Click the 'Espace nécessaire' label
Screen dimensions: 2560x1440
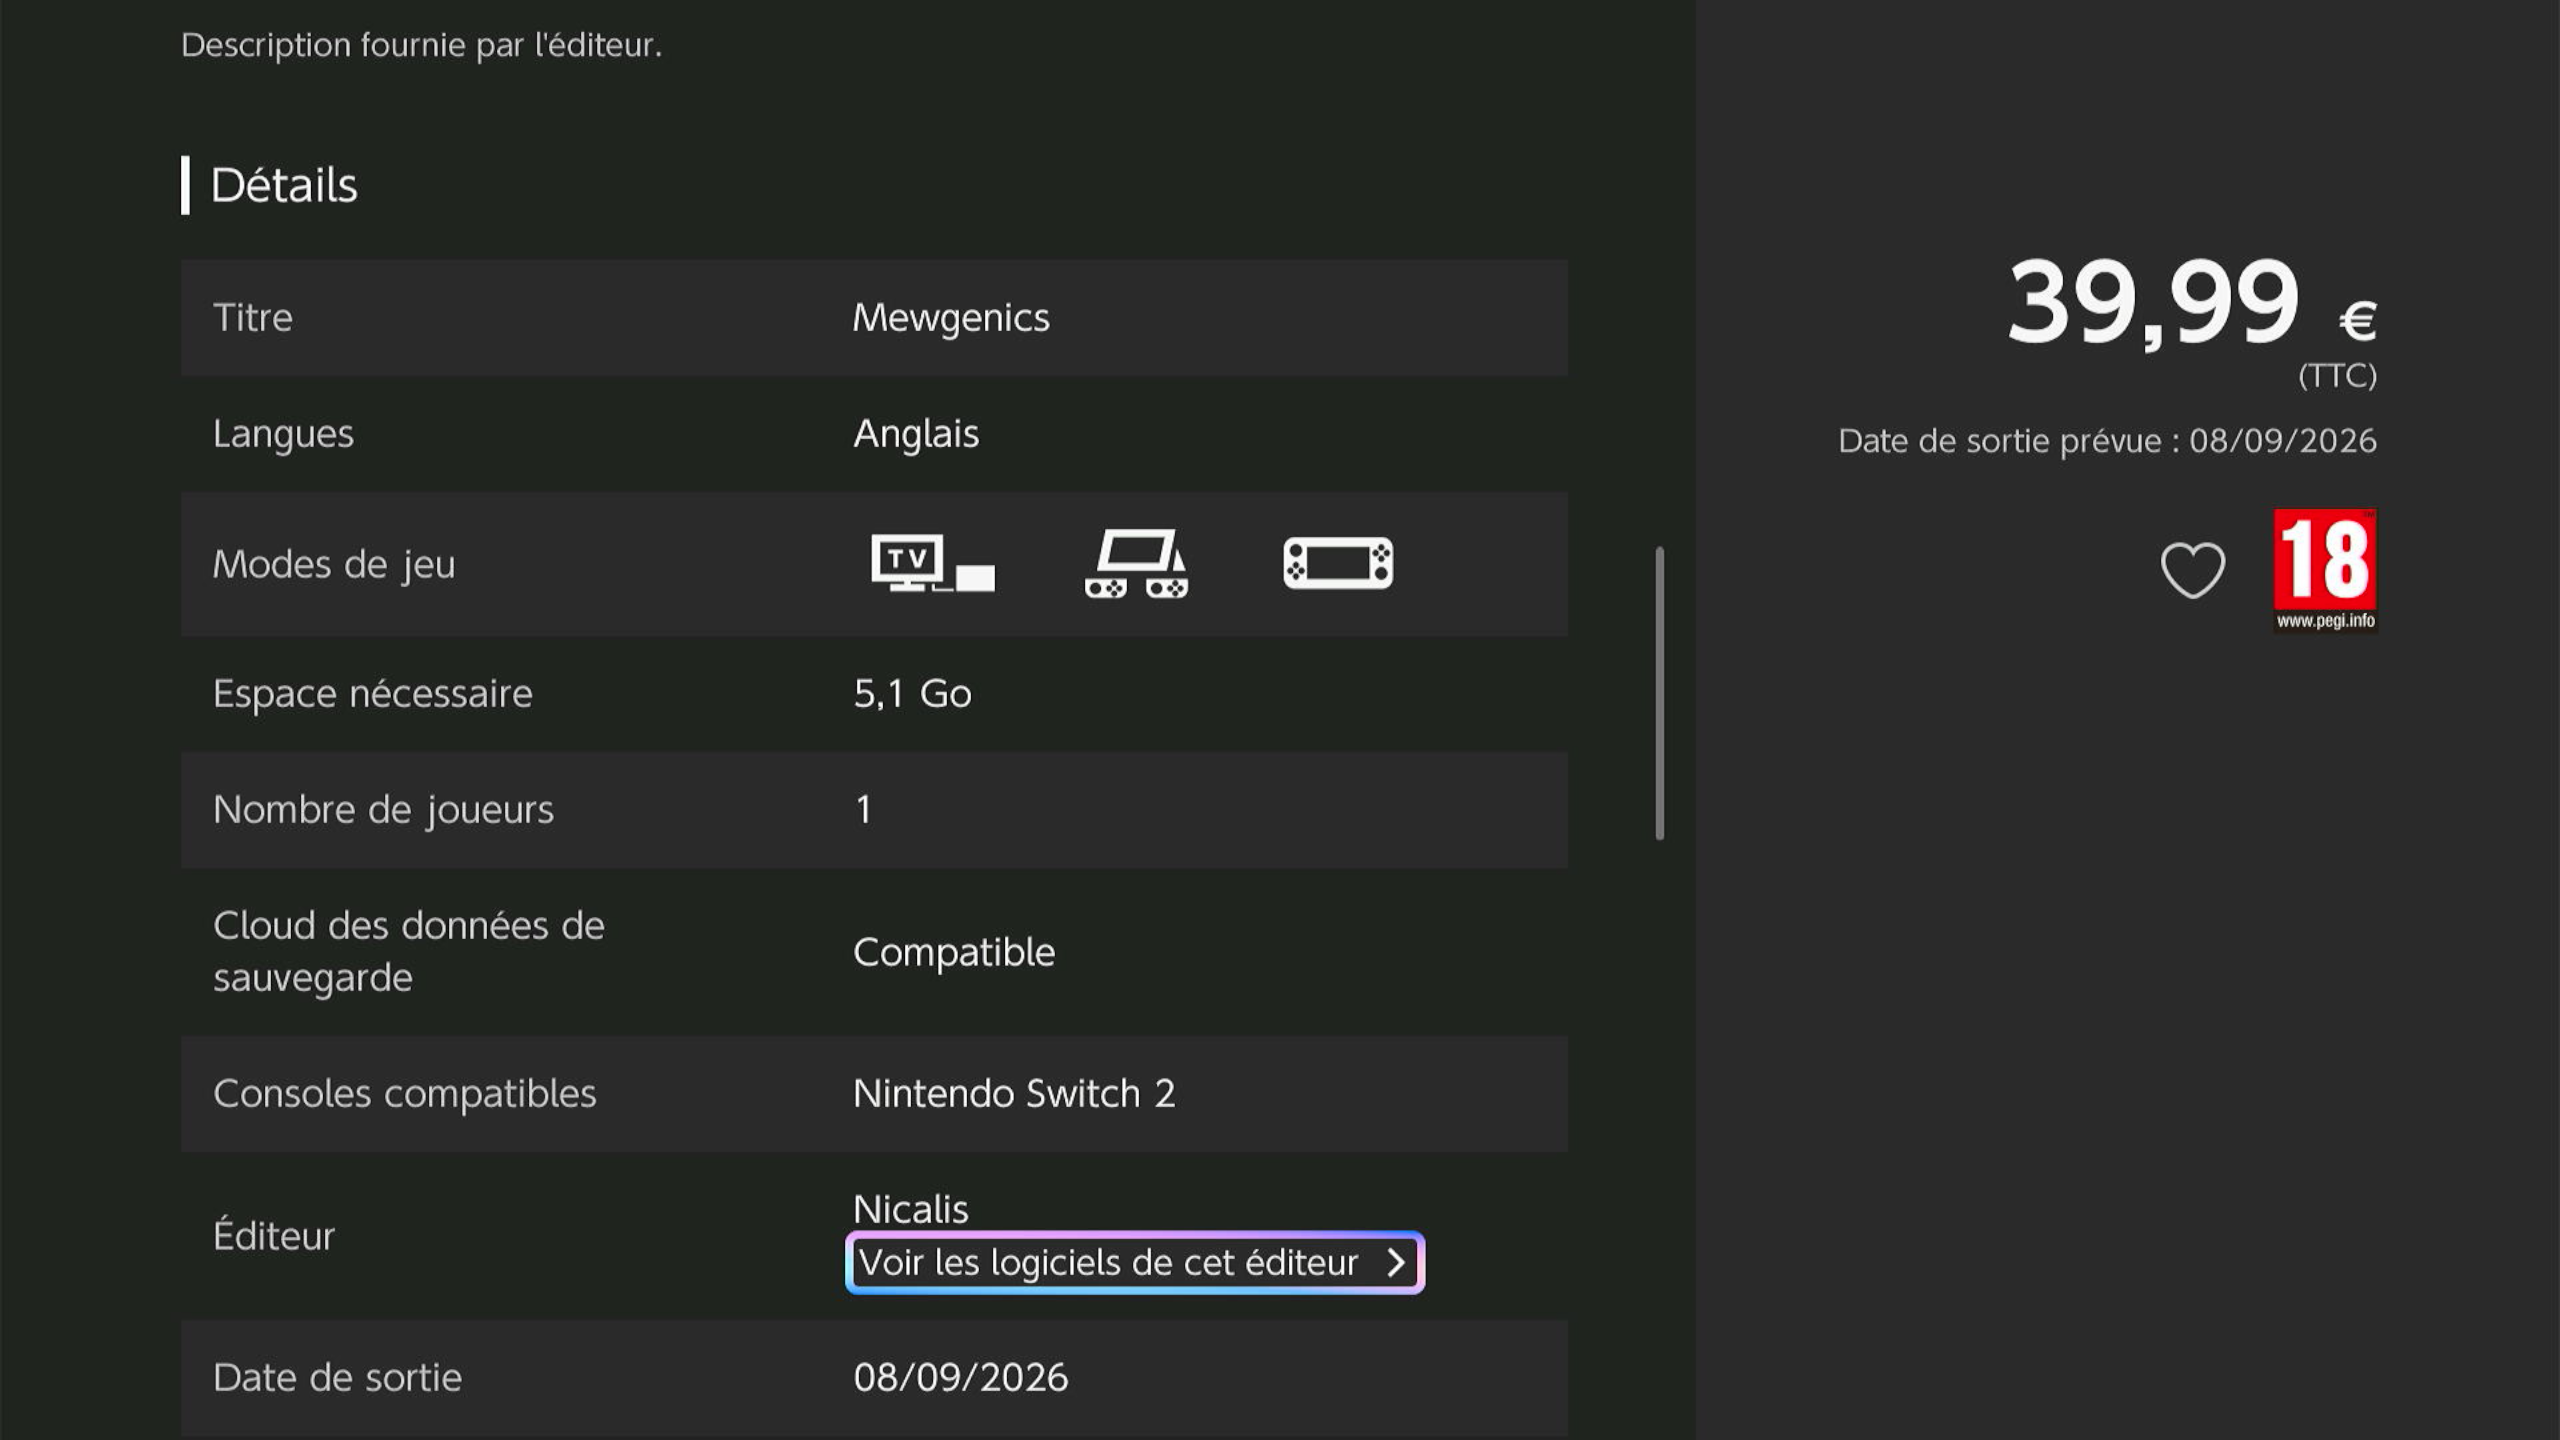[373, 694]
